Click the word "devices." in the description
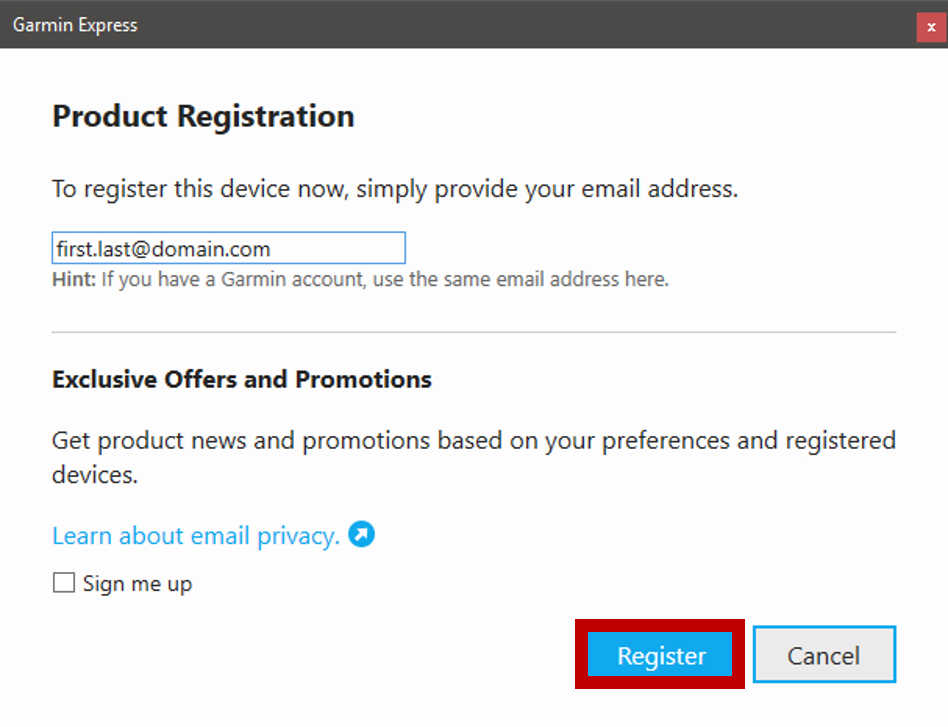The image size is (948, 727). tap(94, 475)
